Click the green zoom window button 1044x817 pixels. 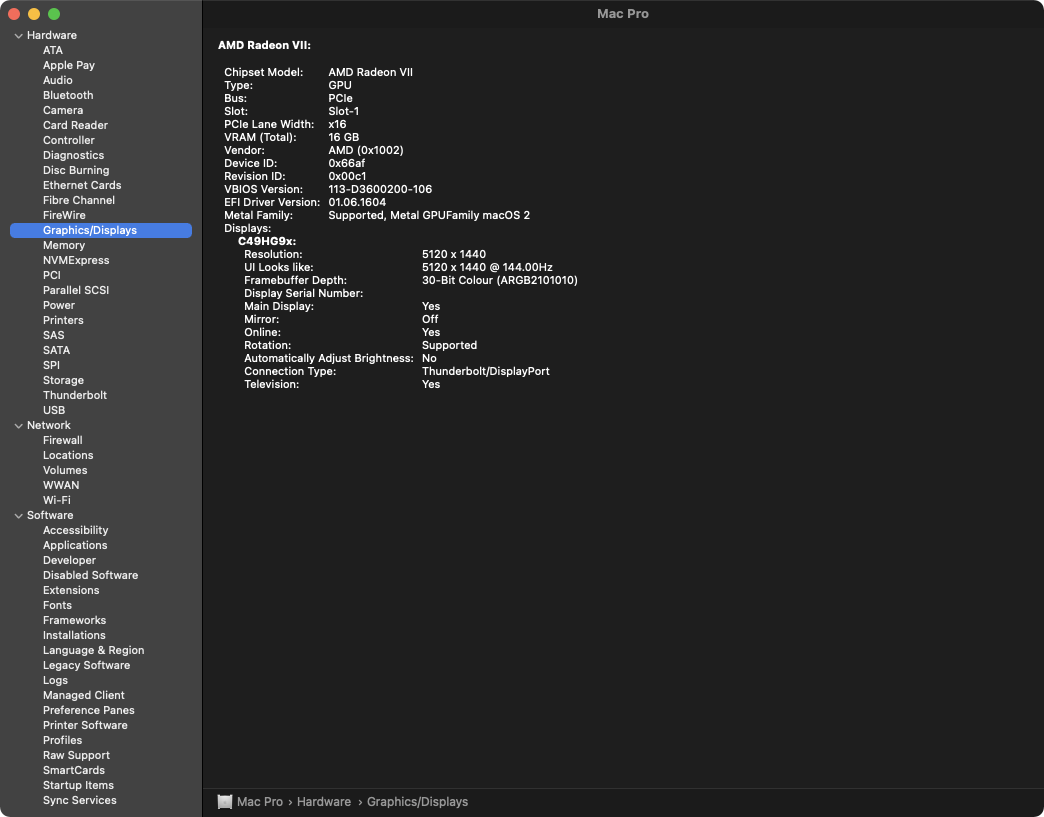coord(54,14)
